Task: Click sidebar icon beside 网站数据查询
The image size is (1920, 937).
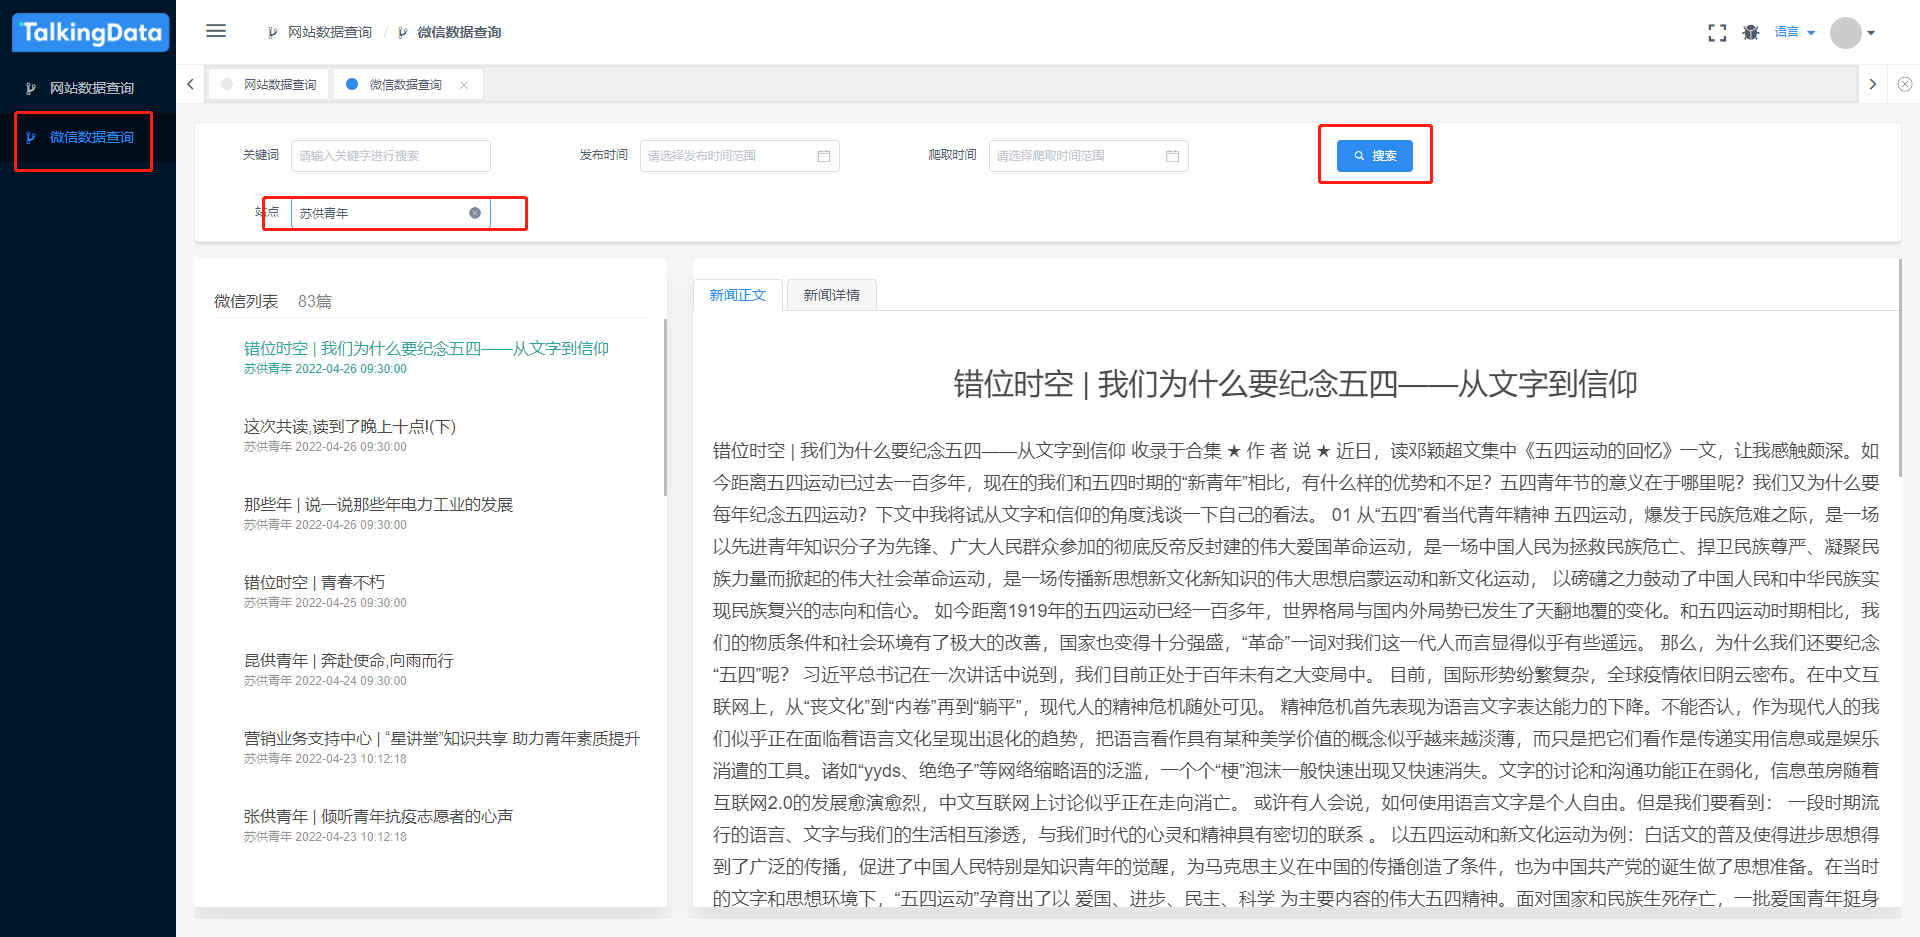Action: [x=31, y=88]
